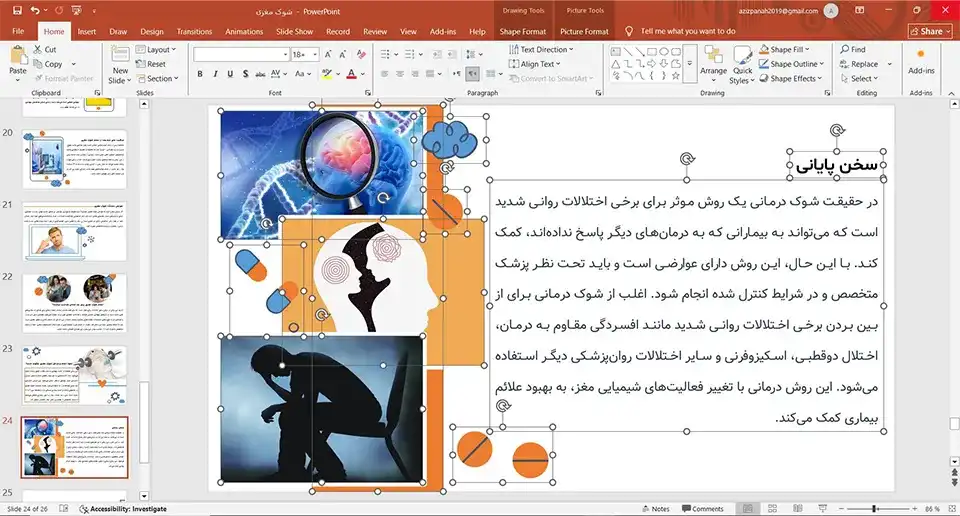This screenshot has width=960, height=516.
Task: Insert a New Slide
Action: pyautogui.click(x=119, y=65)
